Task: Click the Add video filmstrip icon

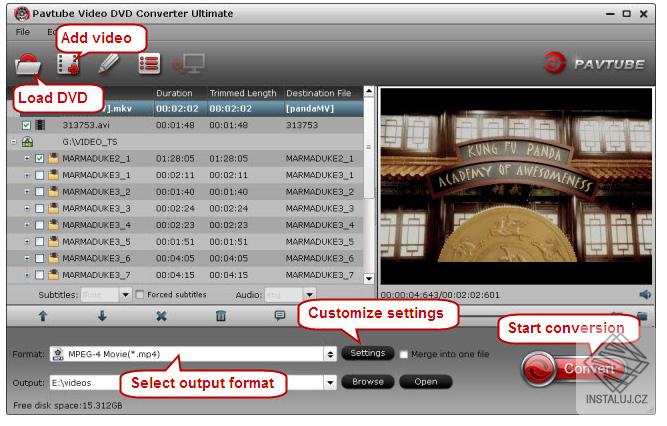Action: [68, 65]
